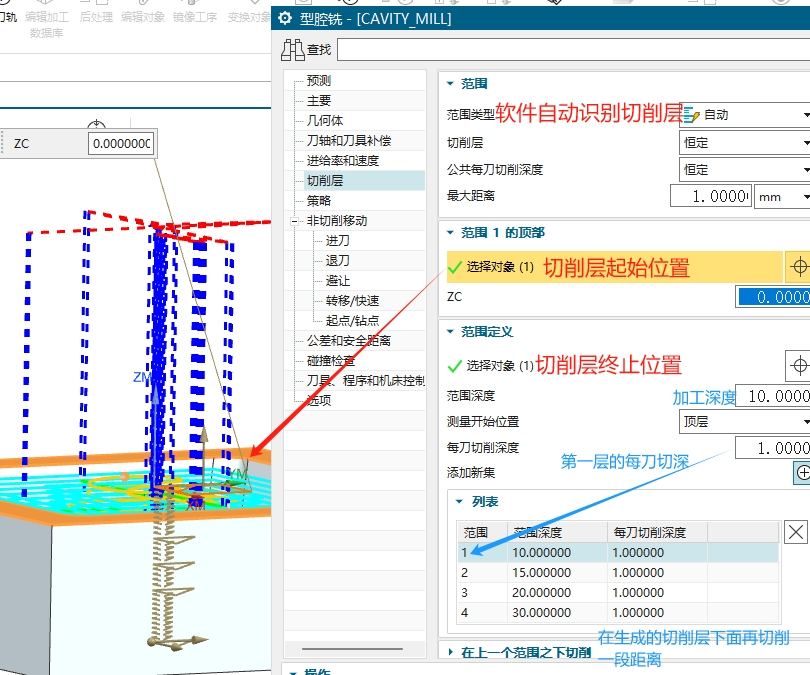Click the X delete button beside the list
Screen dimensions: 810x675
point(796,532)
